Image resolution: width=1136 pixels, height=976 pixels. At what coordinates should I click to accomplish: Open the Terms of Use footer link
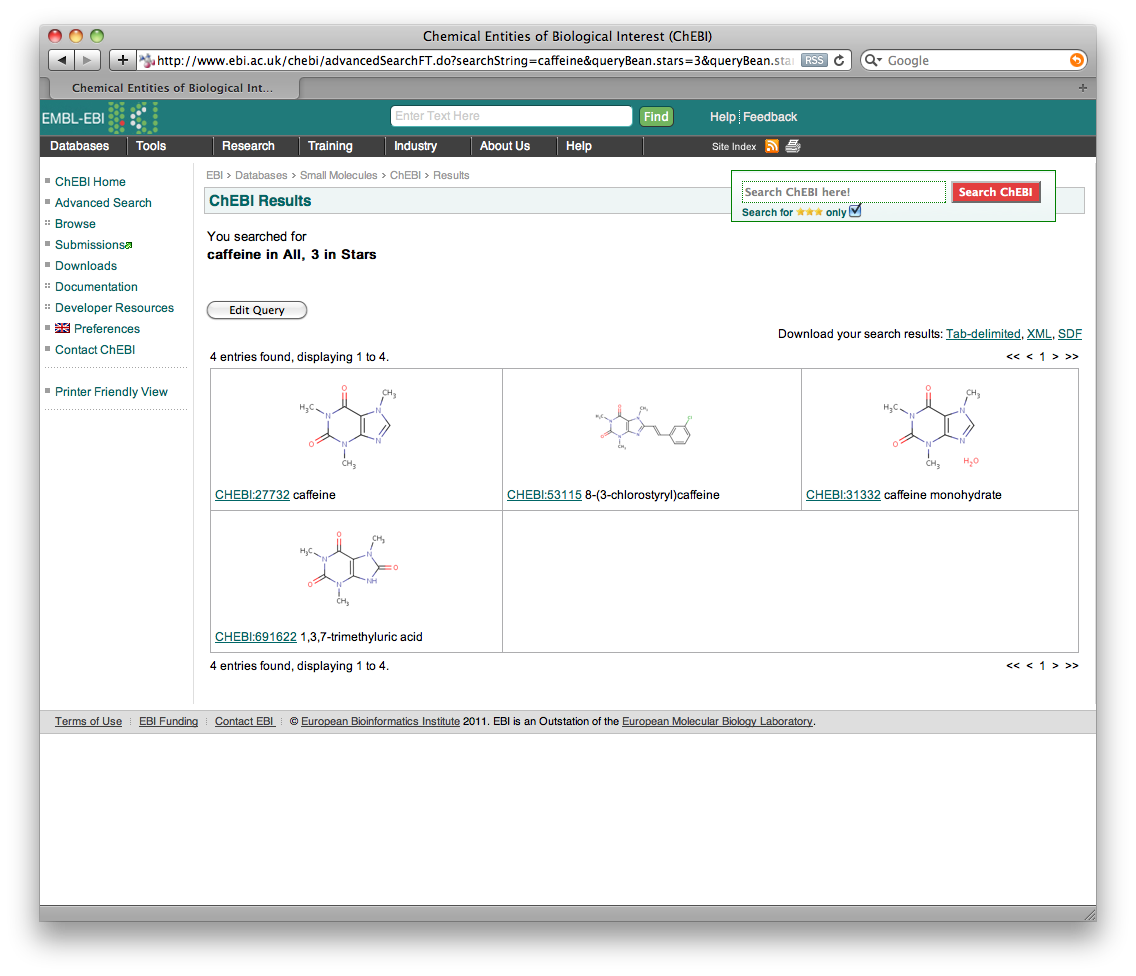[88, 721]
